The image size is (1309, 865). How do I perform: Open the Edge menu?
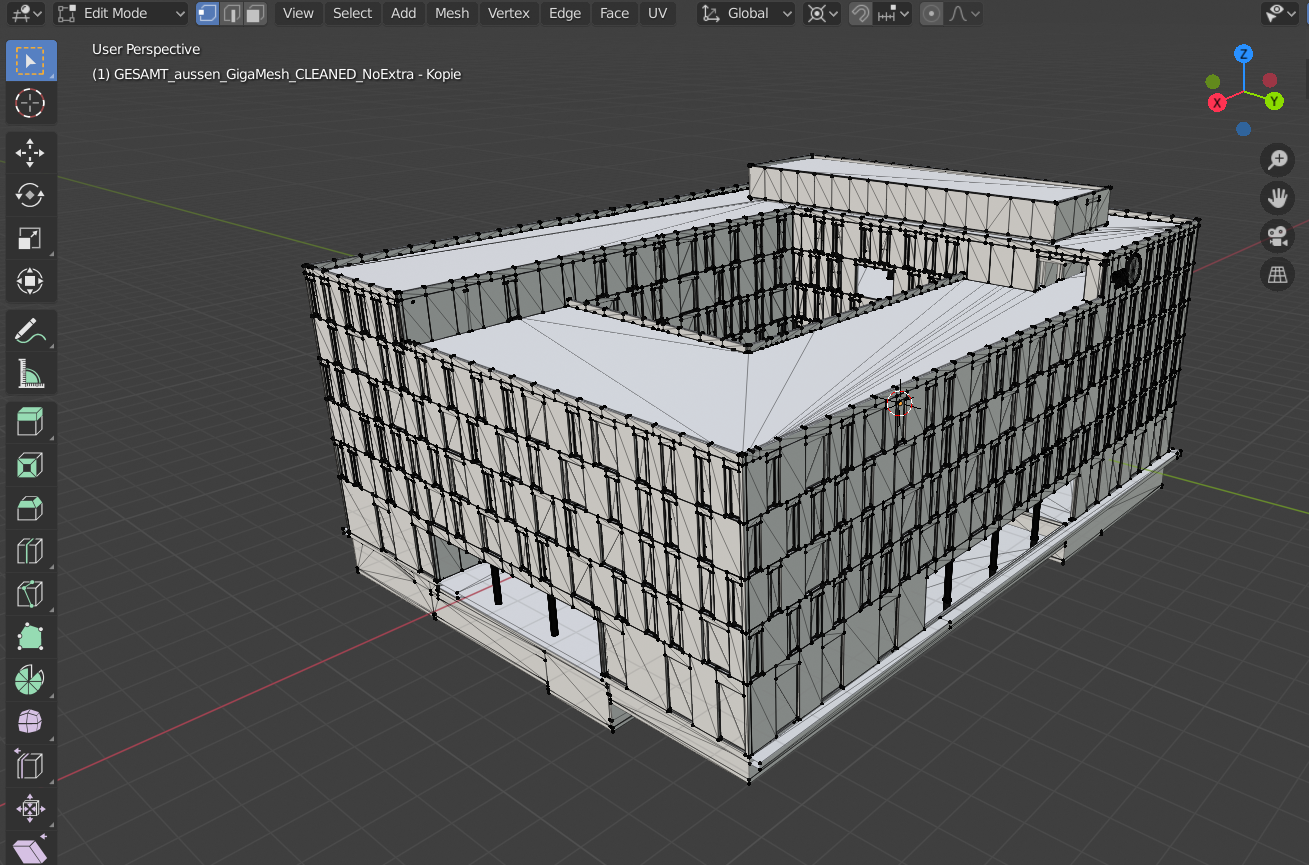click(x=565, y=13)
